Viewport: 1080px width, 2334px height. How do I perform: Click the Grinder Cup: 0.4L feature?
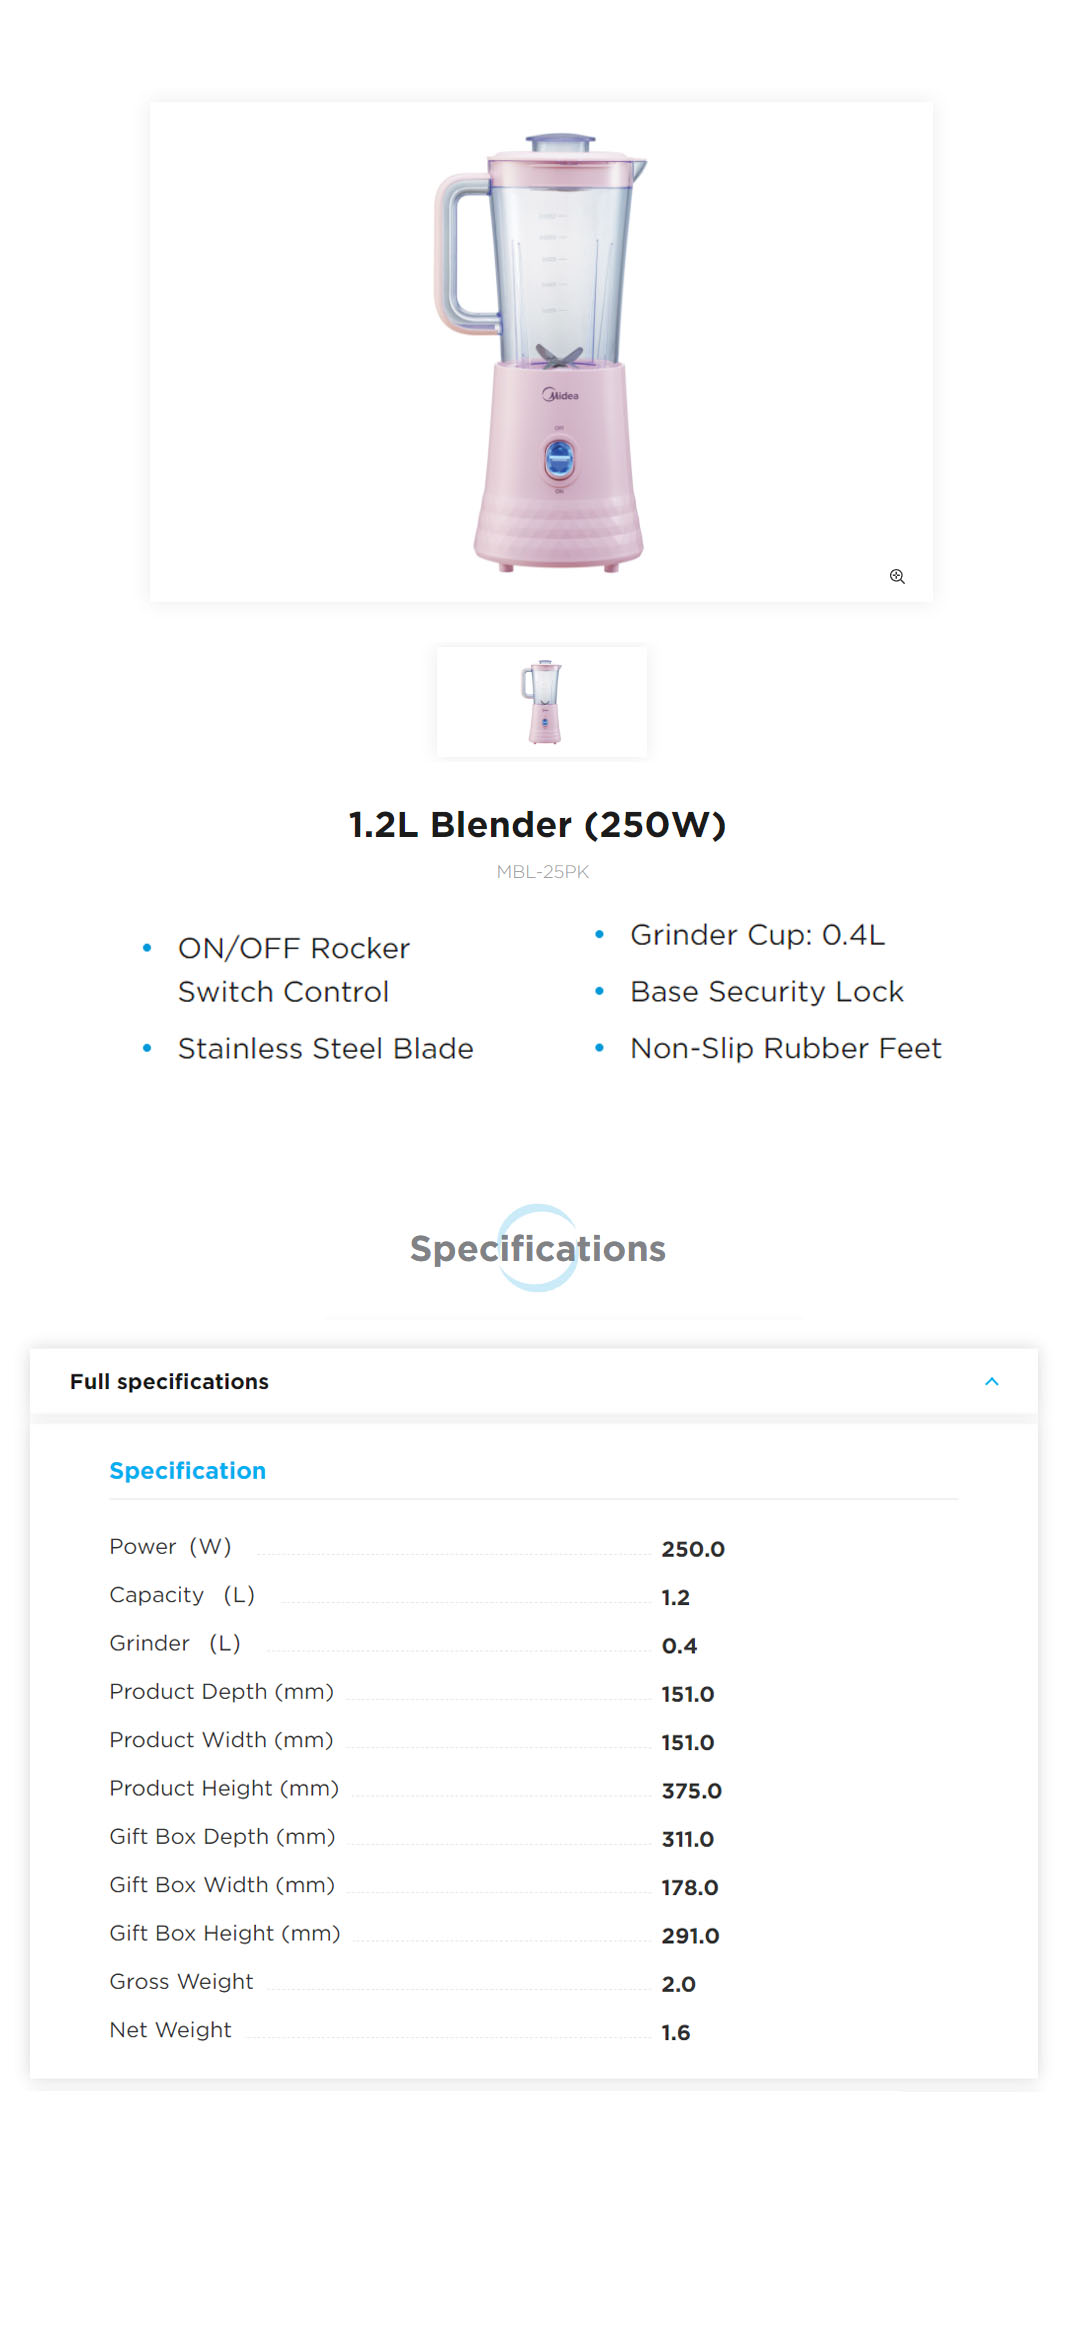point(757,935)
